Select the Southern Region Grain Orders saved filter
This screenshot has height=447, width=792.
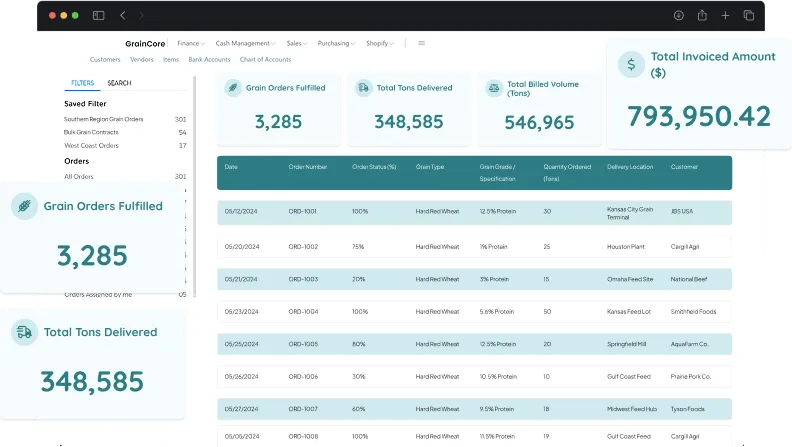tap(103, 119)
